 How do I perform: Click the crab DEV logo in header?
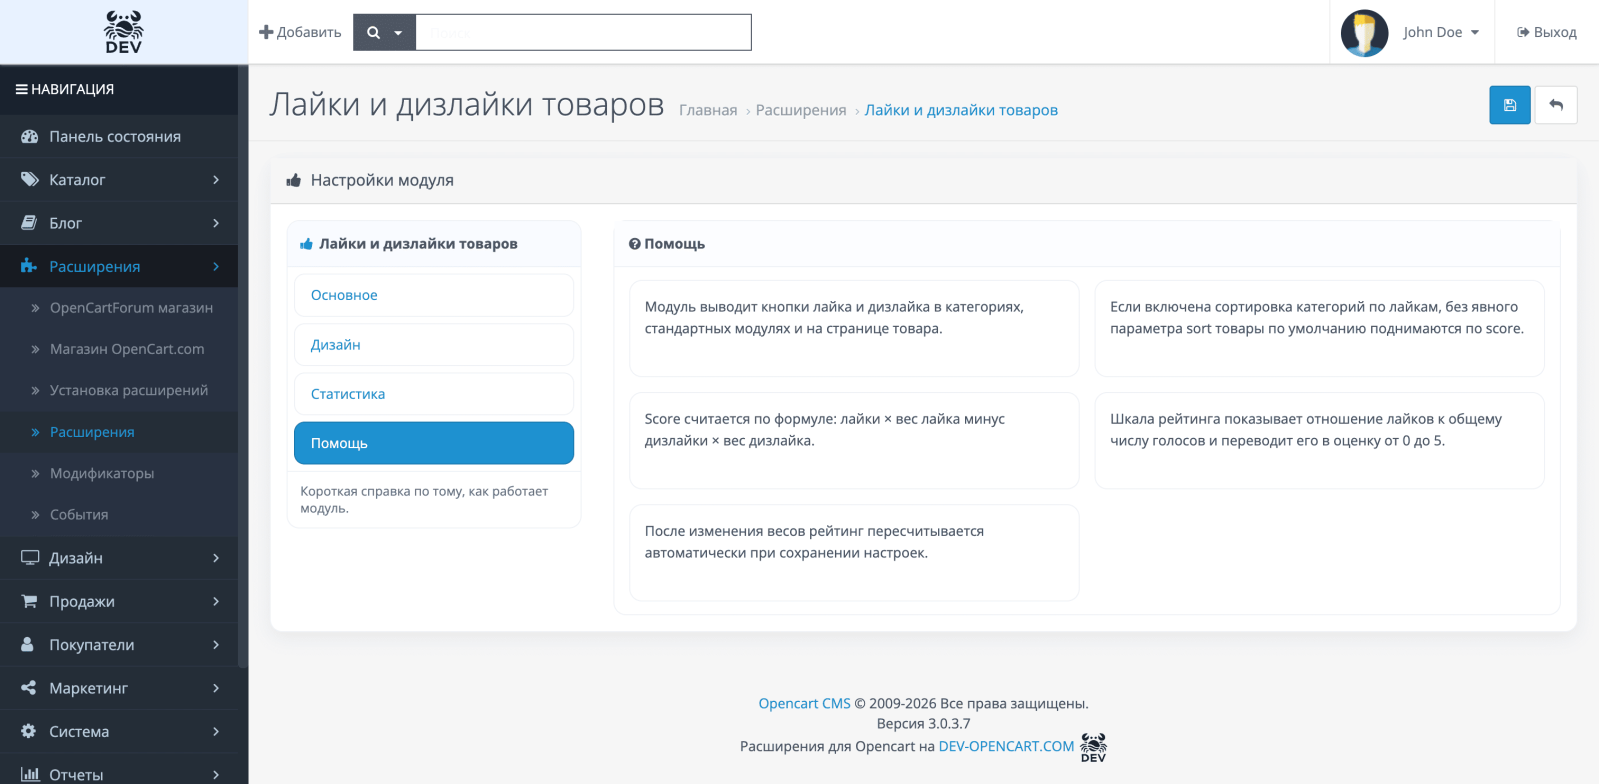123,32
